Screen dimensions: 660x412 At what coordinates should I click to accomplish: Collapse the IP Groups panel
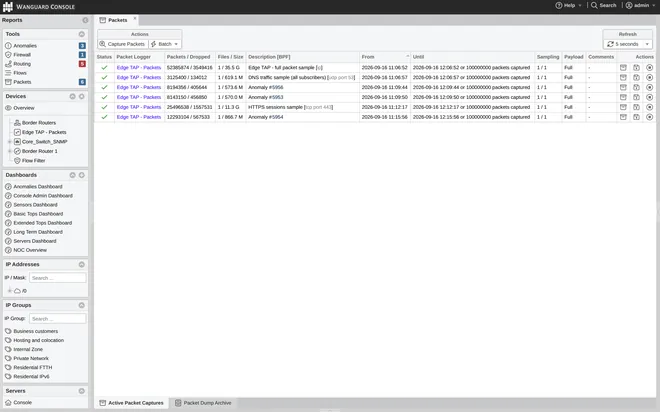[x=82, y=306]
